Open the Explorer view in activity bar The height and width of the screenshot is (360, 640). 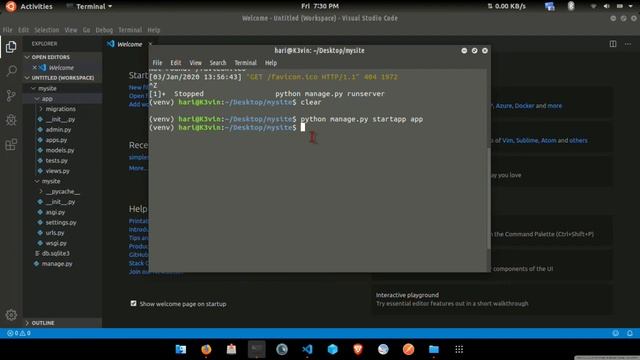(x=11, y=47)
